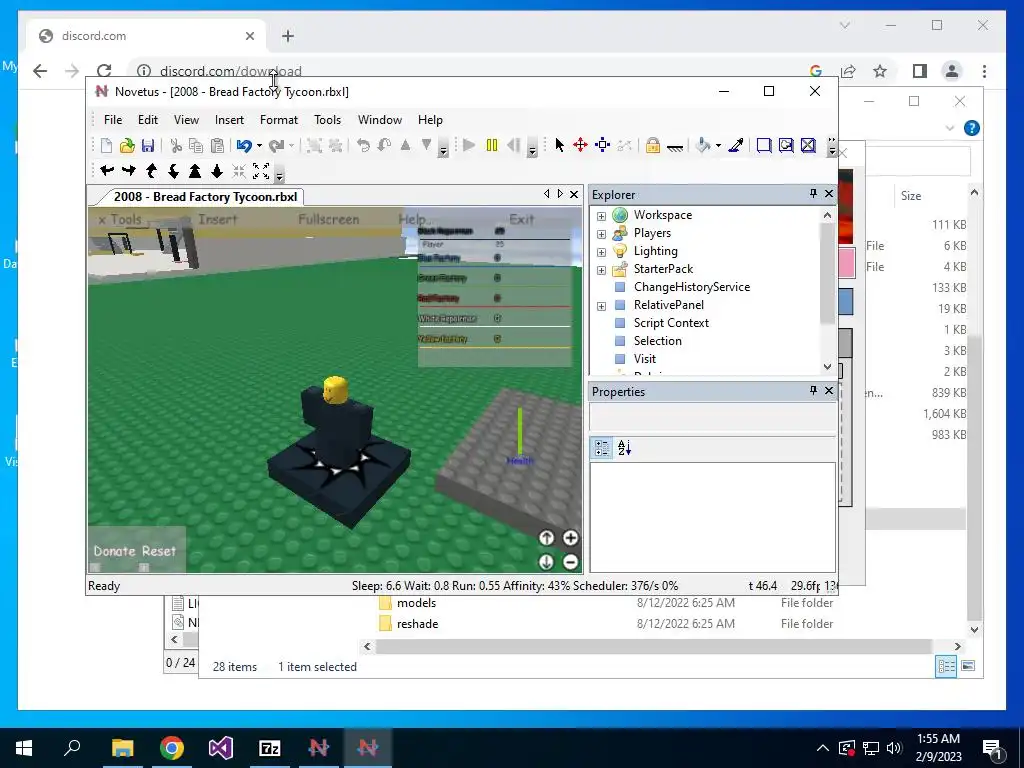Screen dimensions: 1024x768
Task: Click the Reset step-back playback icon
Action: (x=513, y=145)
